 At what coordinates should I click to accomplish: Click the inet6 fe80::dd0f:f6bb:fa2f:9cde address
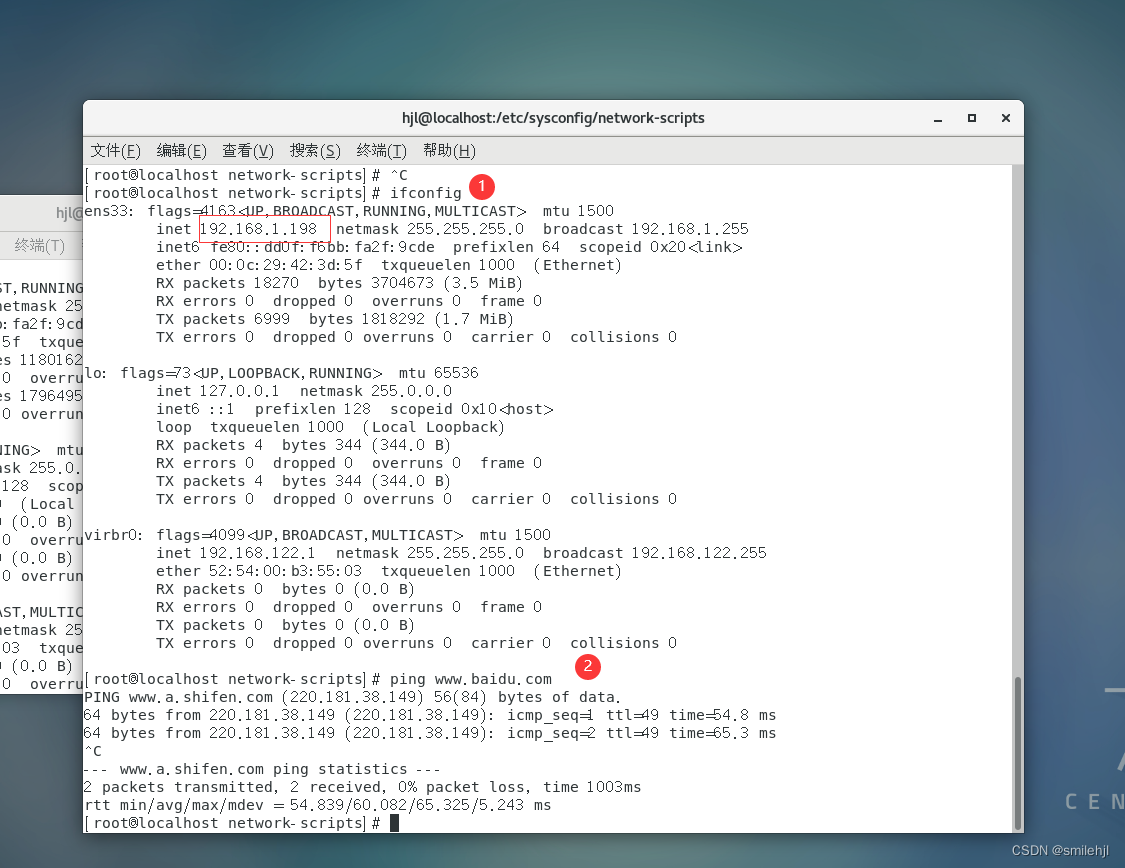(323, 247)
